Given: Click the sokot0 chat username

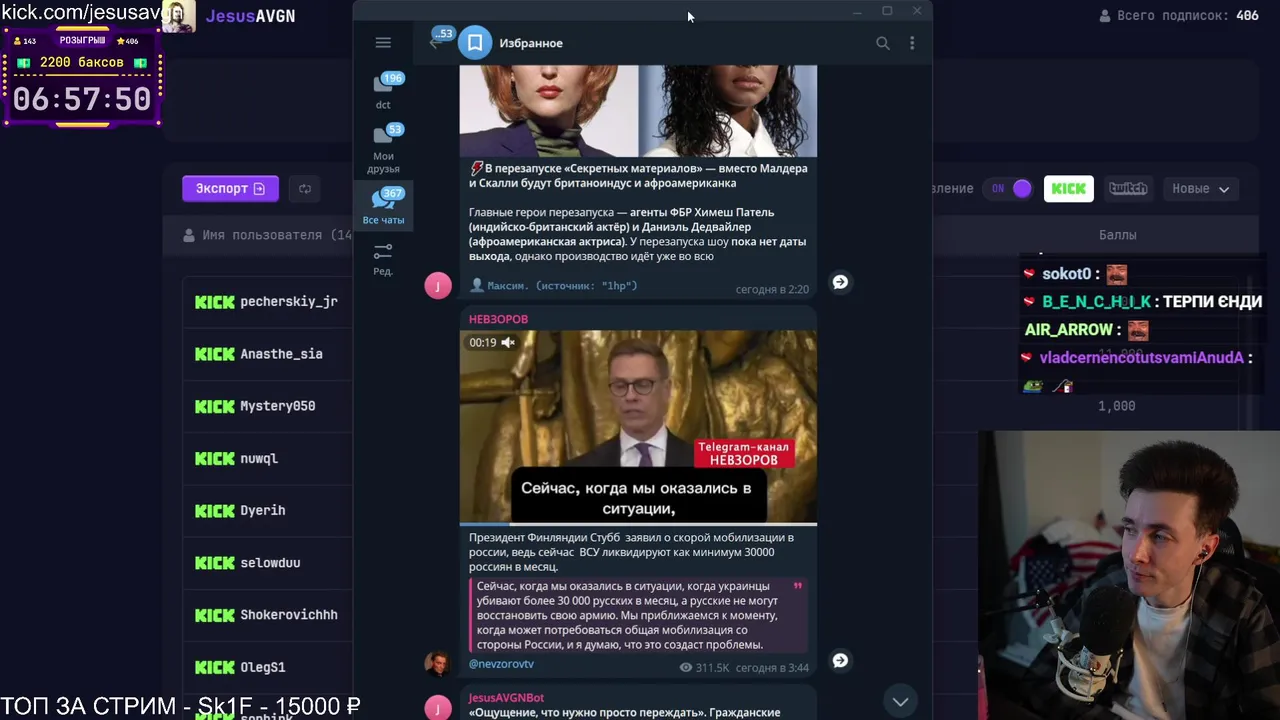Looking at the screenshot, I should (1066, 274).
